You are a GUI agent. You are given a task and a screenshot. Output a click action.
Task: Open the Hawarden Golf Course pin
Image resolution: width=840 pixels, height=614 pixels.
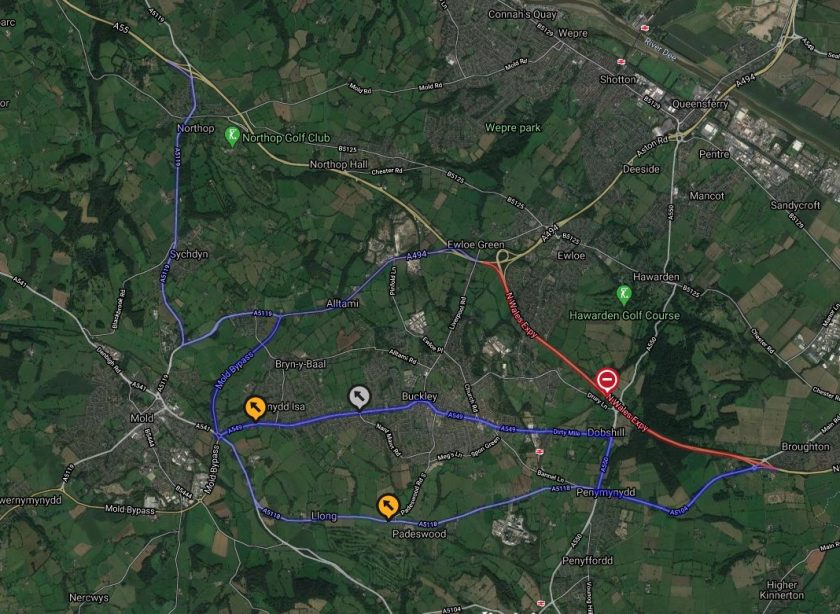(624, 295)
